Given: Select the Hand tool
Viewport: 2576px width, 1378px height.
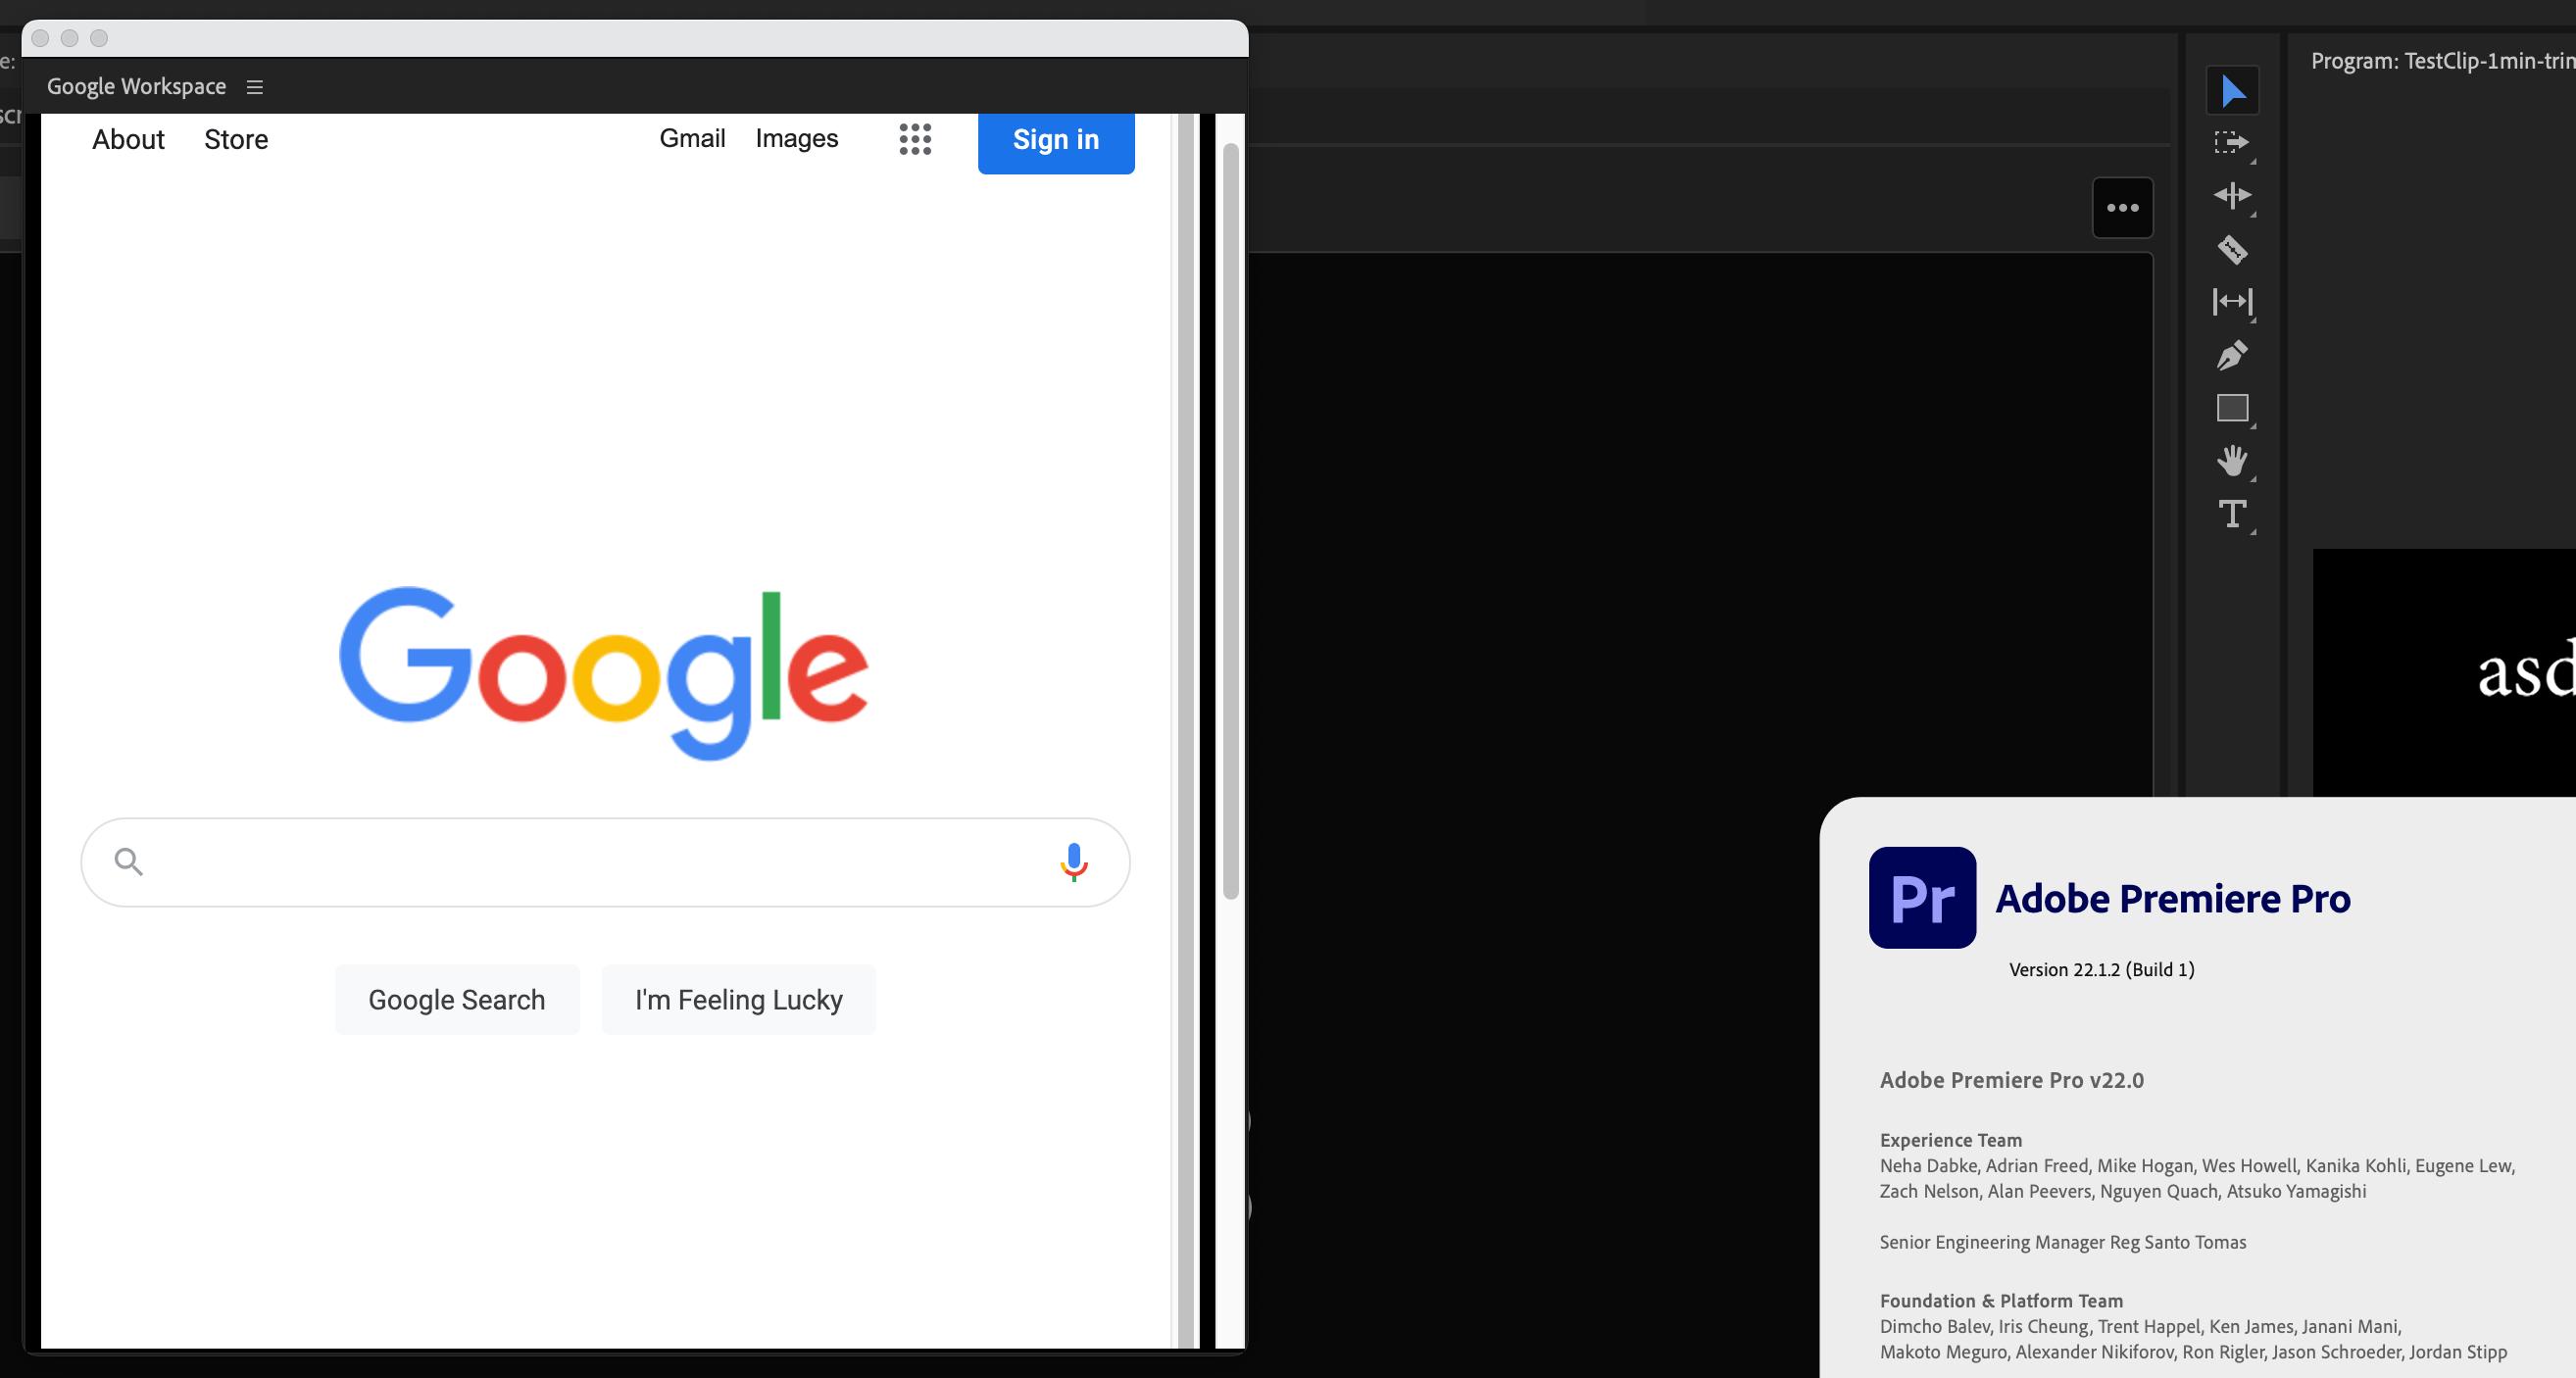Looking at the screenshot, I should pos(2232,461).
